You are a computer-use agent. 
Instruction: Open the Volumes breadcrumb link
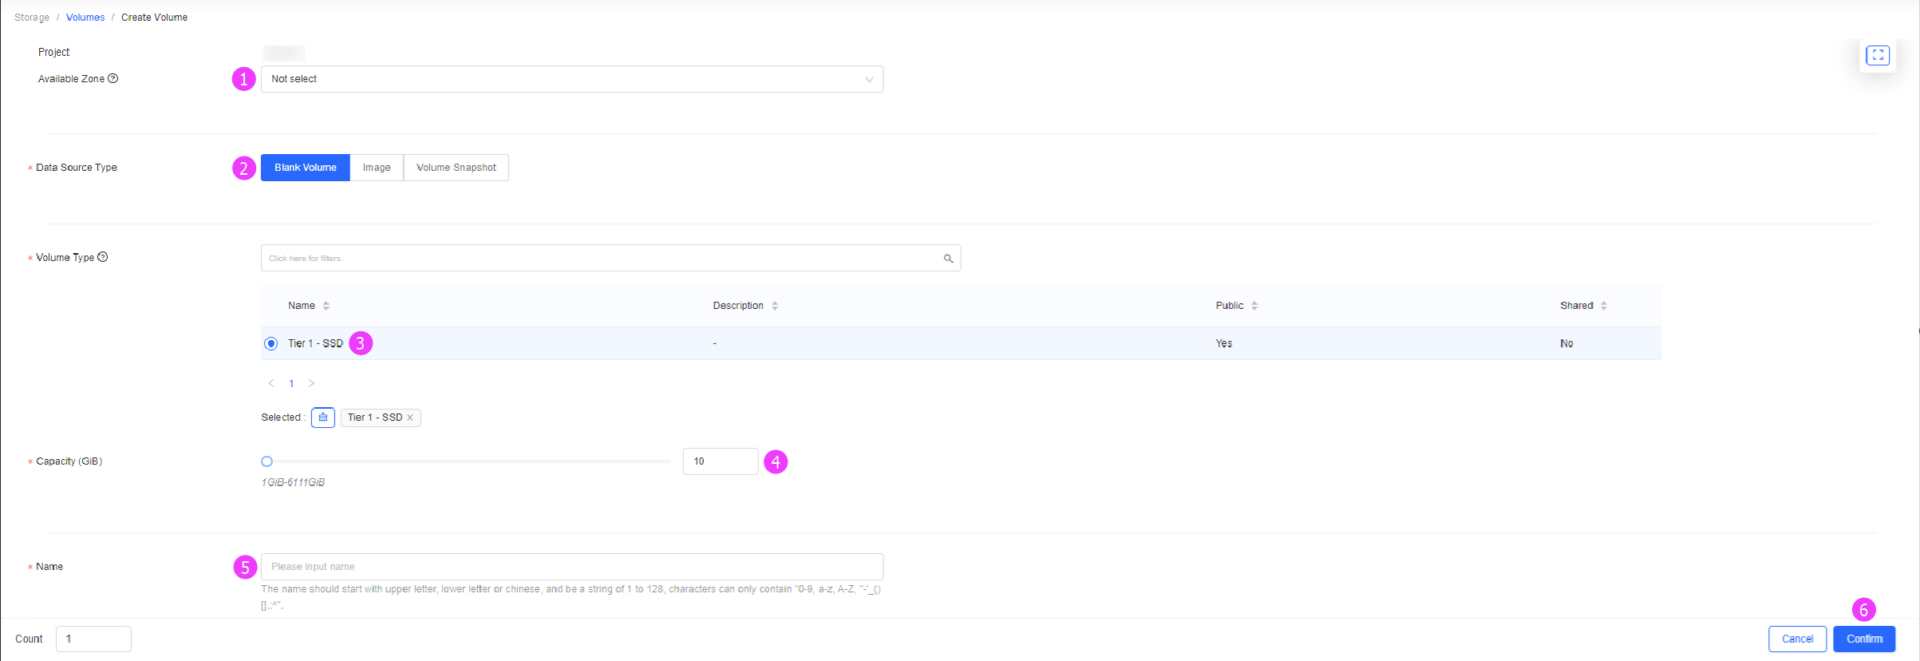click(85, 17)
